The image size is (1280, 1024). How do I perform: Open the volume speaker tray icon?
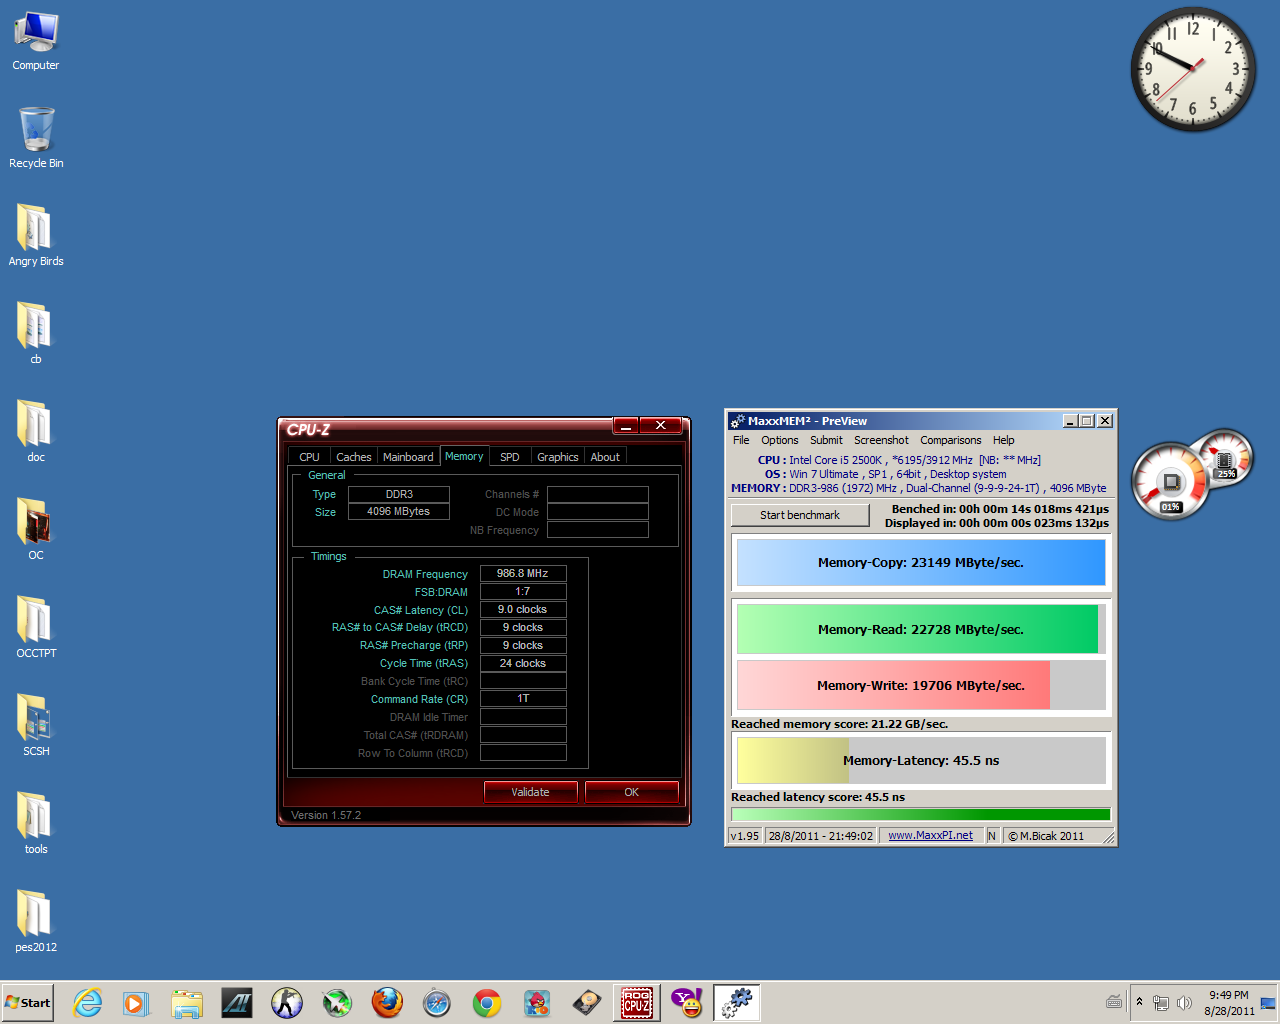pyautogui.click(x=1185, y=1003)
